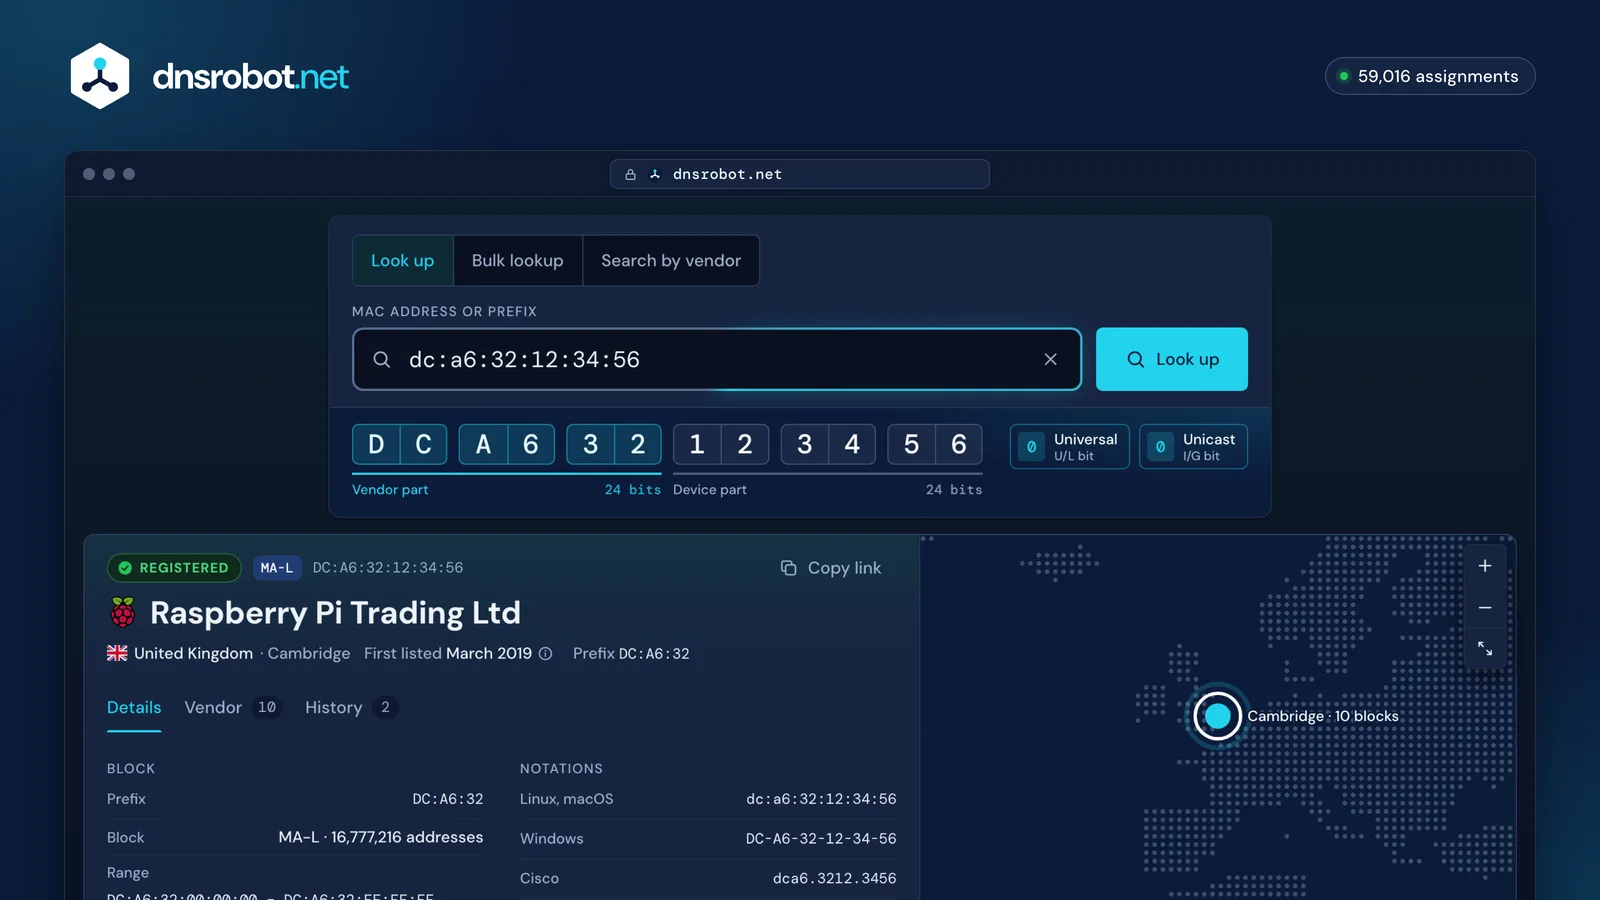Click Copy link
1600x900 pixels.
tap(831, 568)
